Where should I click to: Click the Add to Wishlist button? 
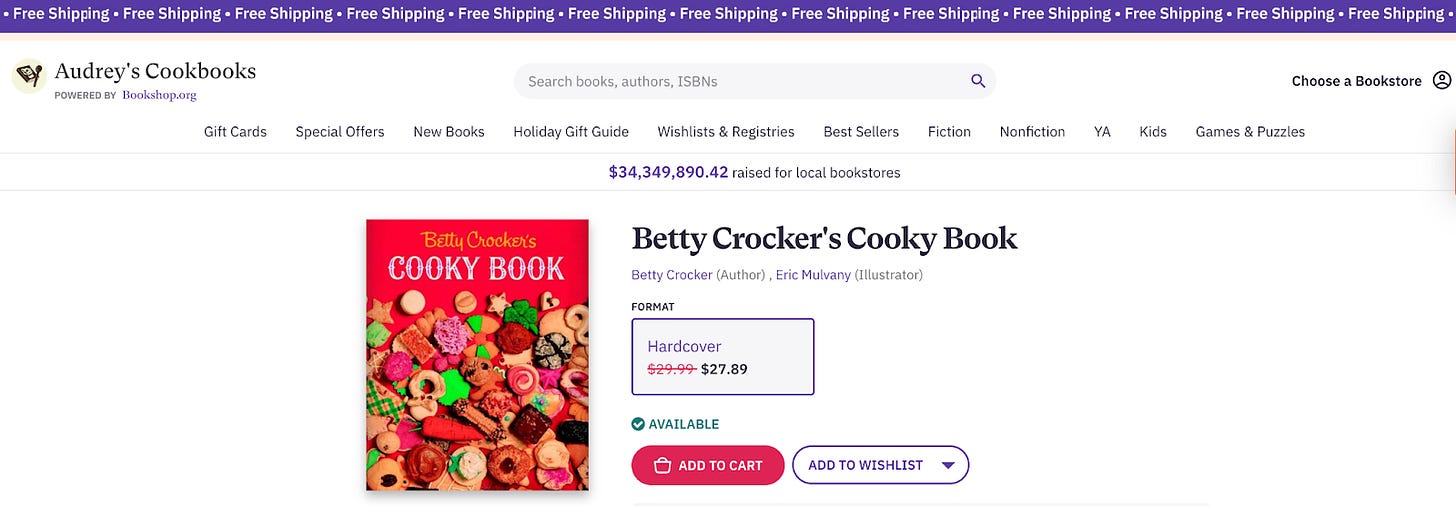881,465
